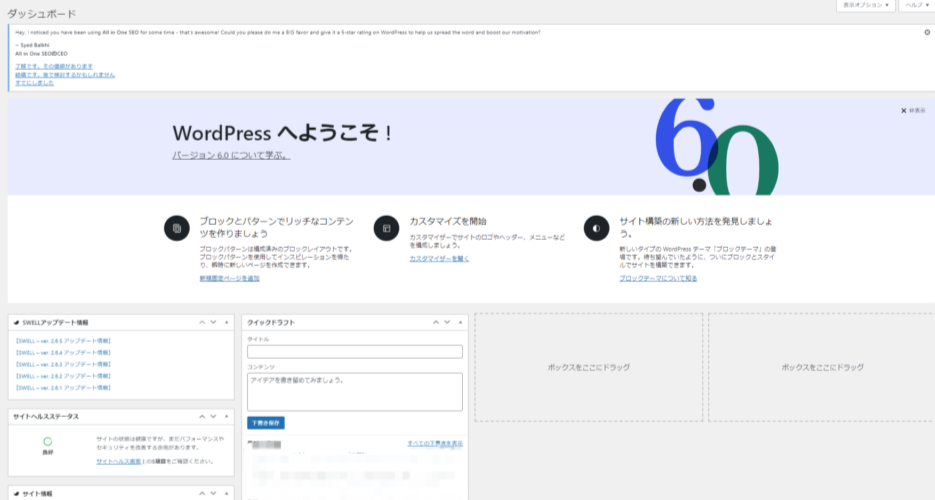
Task: Click the クイックドラフト widget title
Action: [x=271, y=322]
